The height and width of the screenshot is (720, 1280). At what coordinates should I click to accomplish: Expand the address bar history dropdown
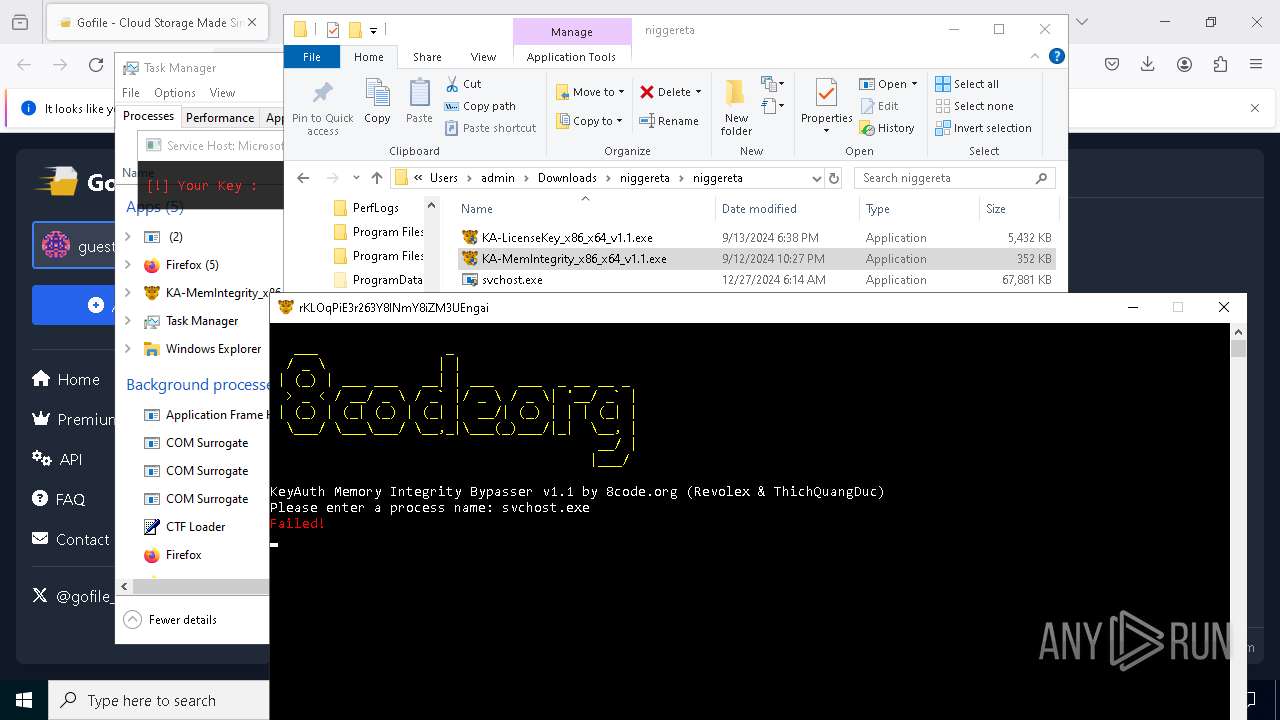tap(817, 178)
